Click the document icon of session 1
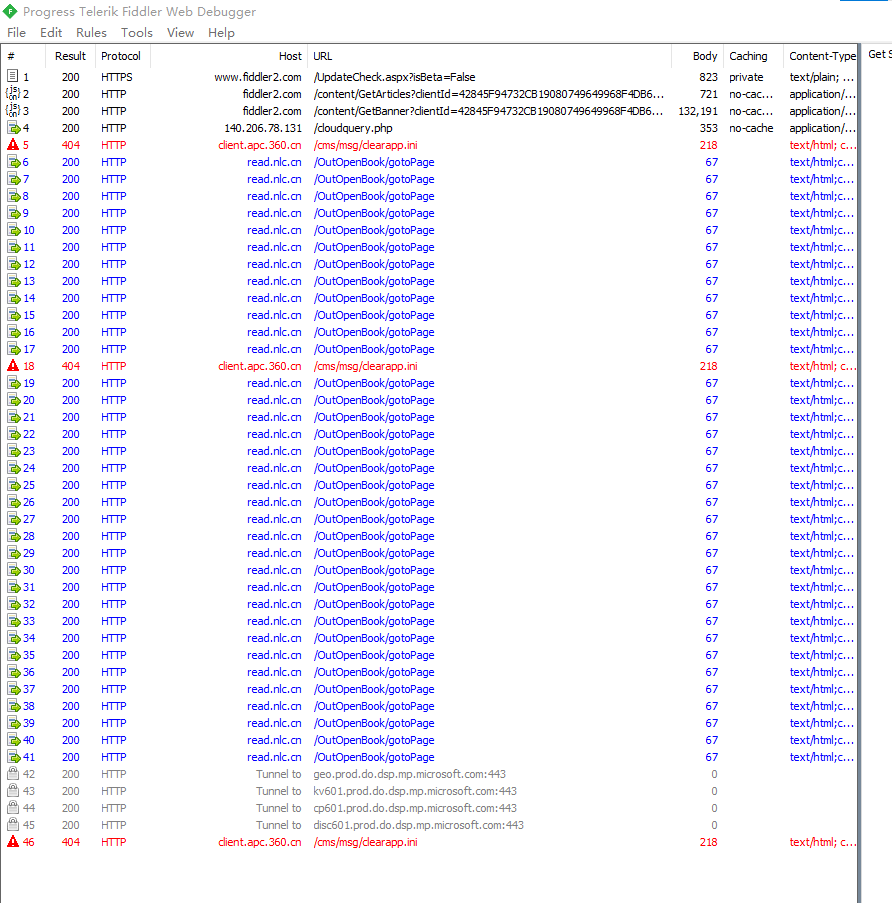Image resolution: width=892 pixels, height=903 pixels. coord(13,76)
